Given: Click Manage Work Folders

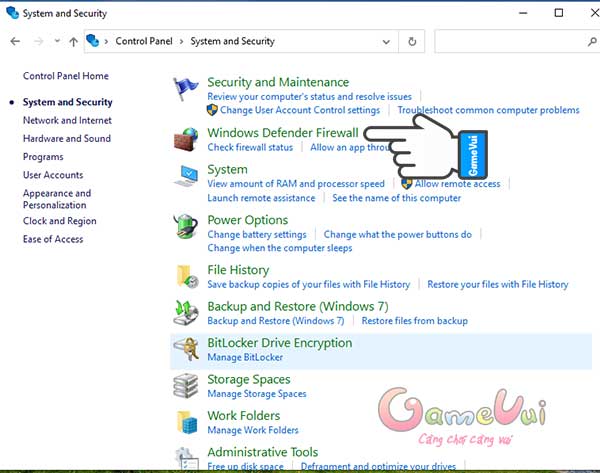Looking at the screenshot, I should pos(253,430).
